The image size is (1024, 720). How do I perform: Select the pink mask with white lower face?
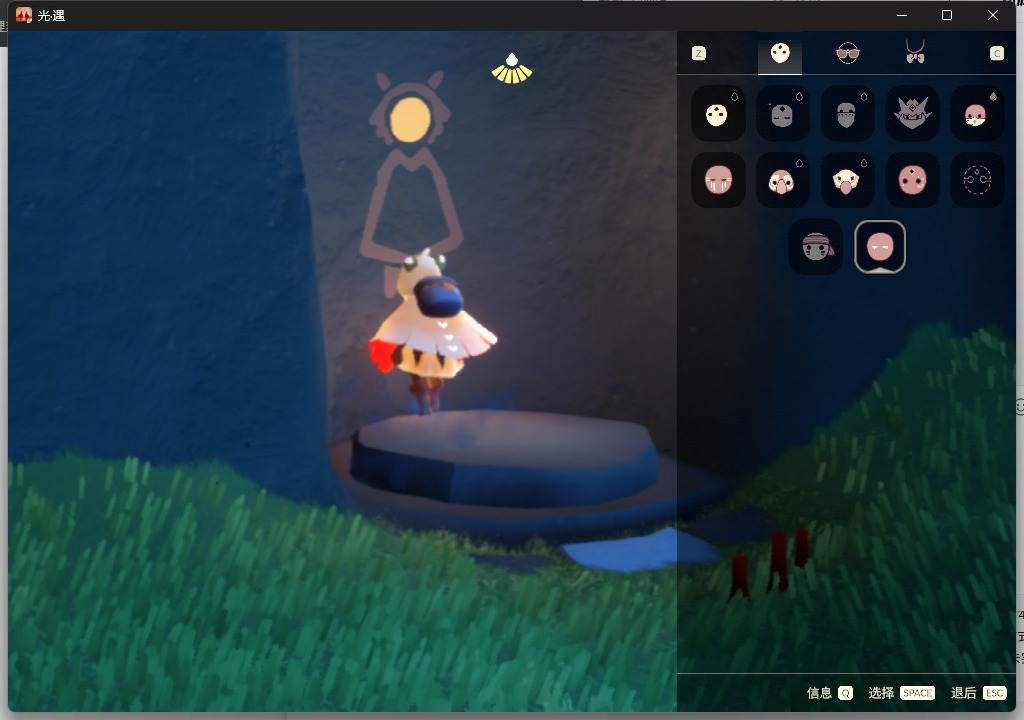point(976,114)
